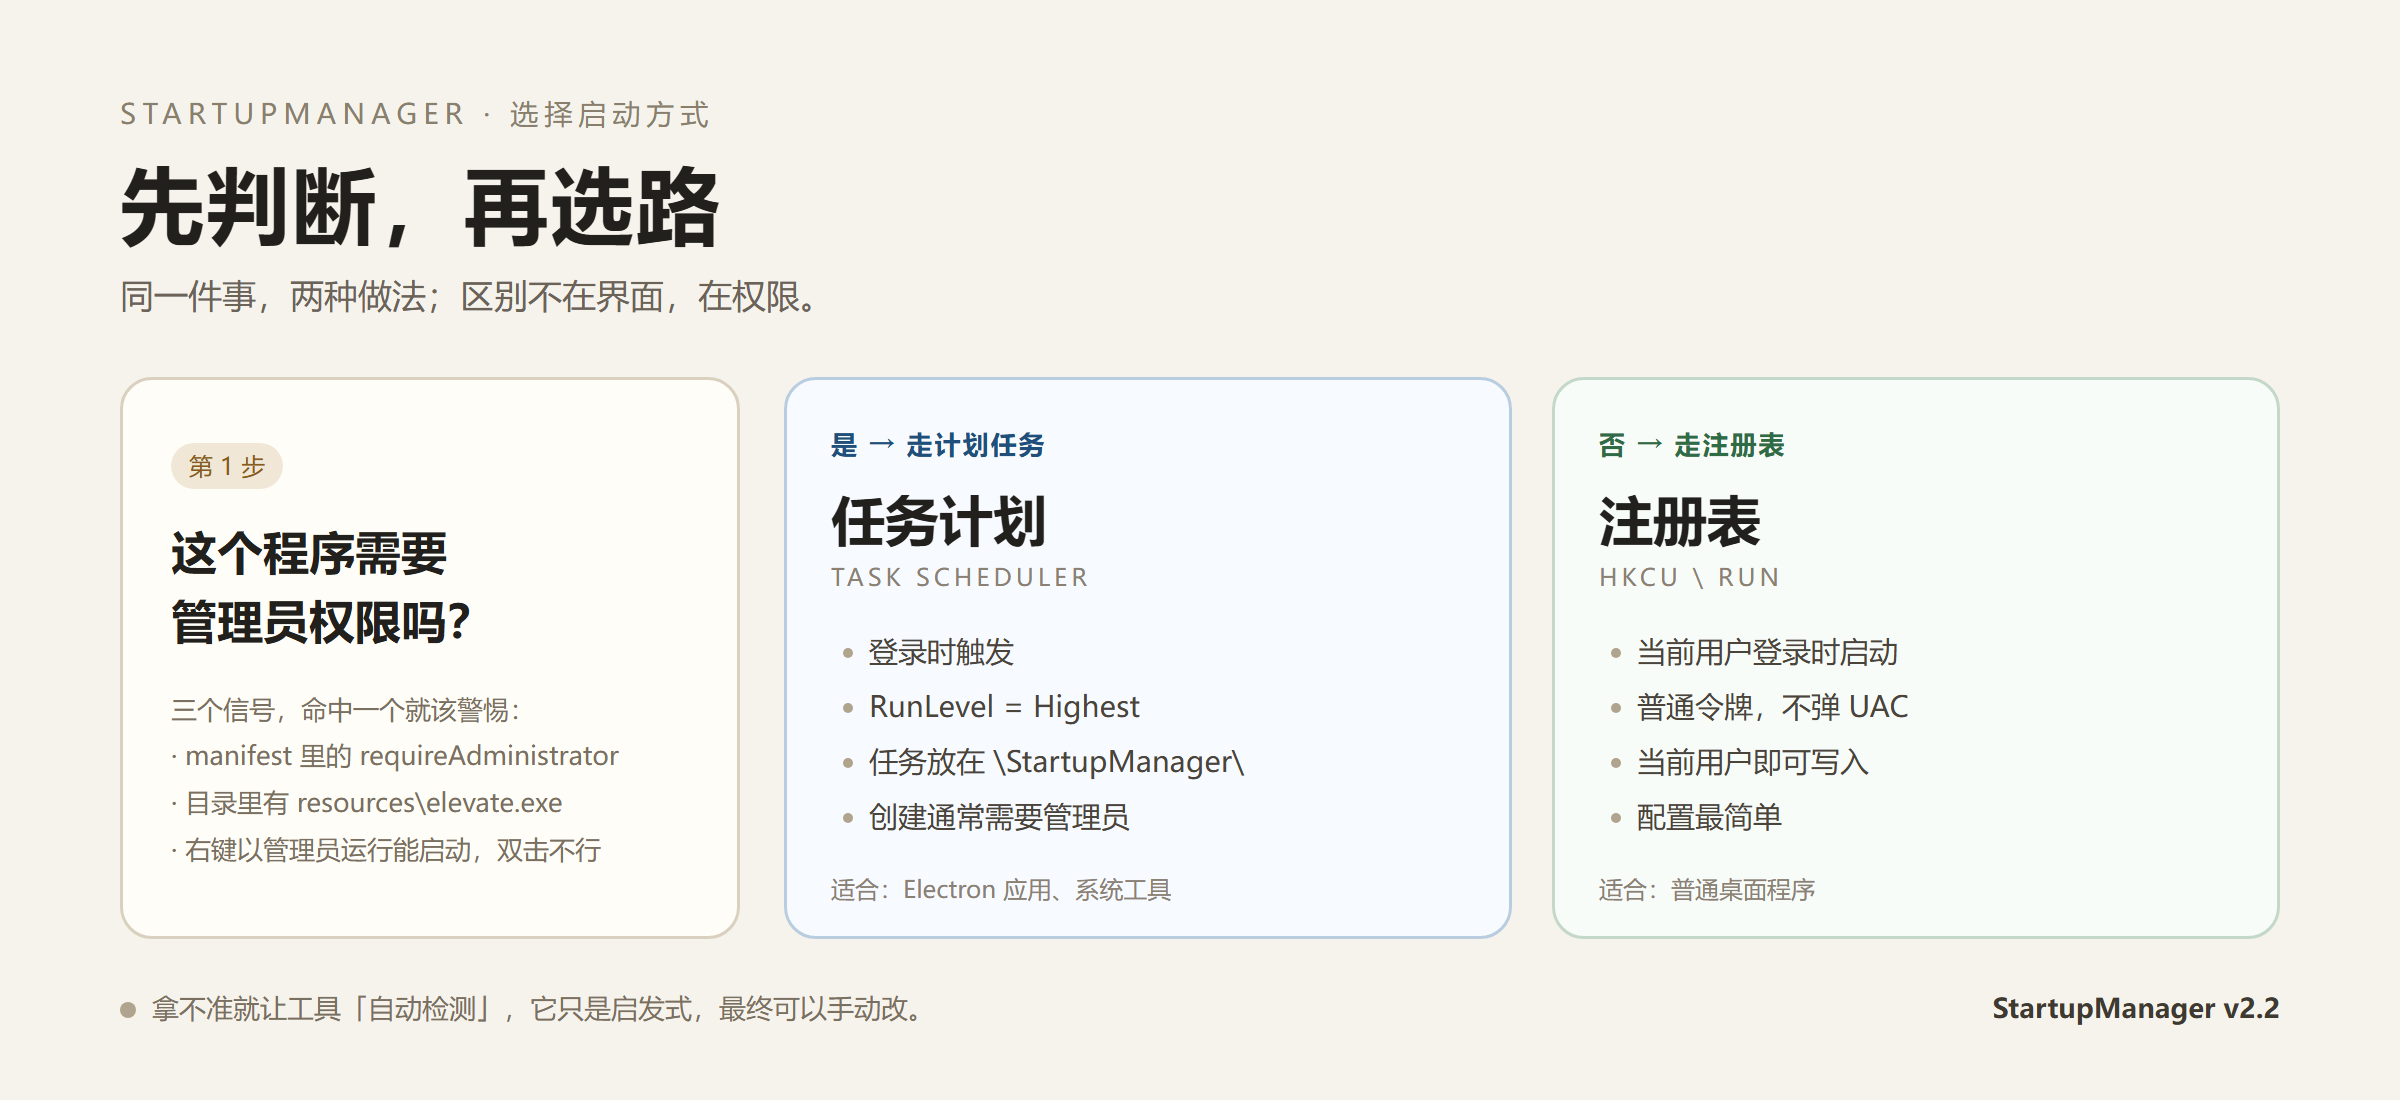This screenshot has height=1100, width=2400.
Task: Click the bullet 配置最简单
Action: tap(1709, 817)
